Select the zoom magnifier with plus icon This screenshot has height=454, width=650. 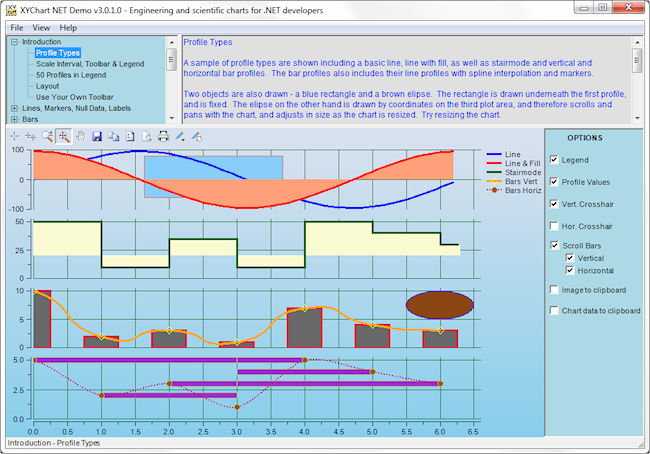pos(47,136)
